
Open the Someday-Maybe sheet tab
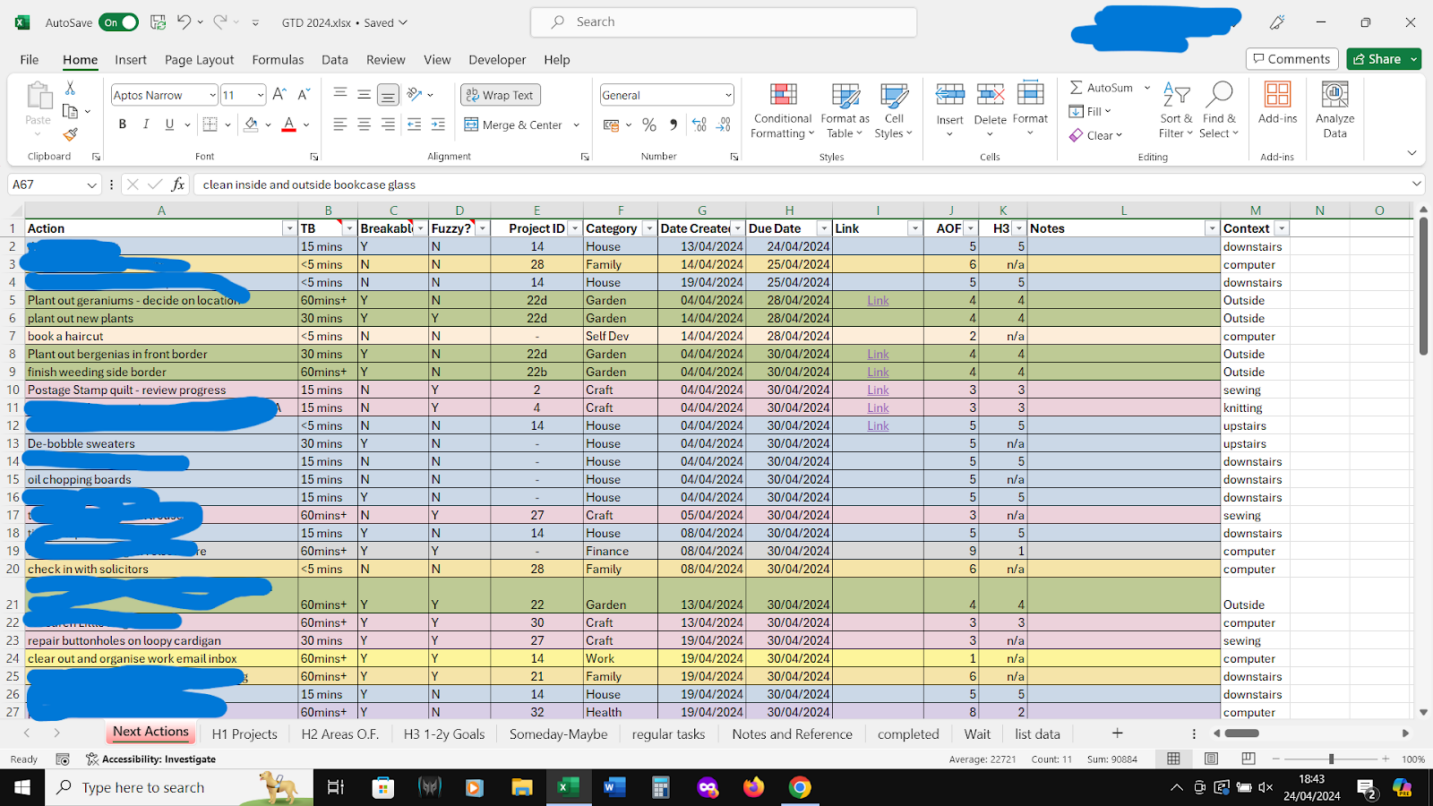click(558, 733)
